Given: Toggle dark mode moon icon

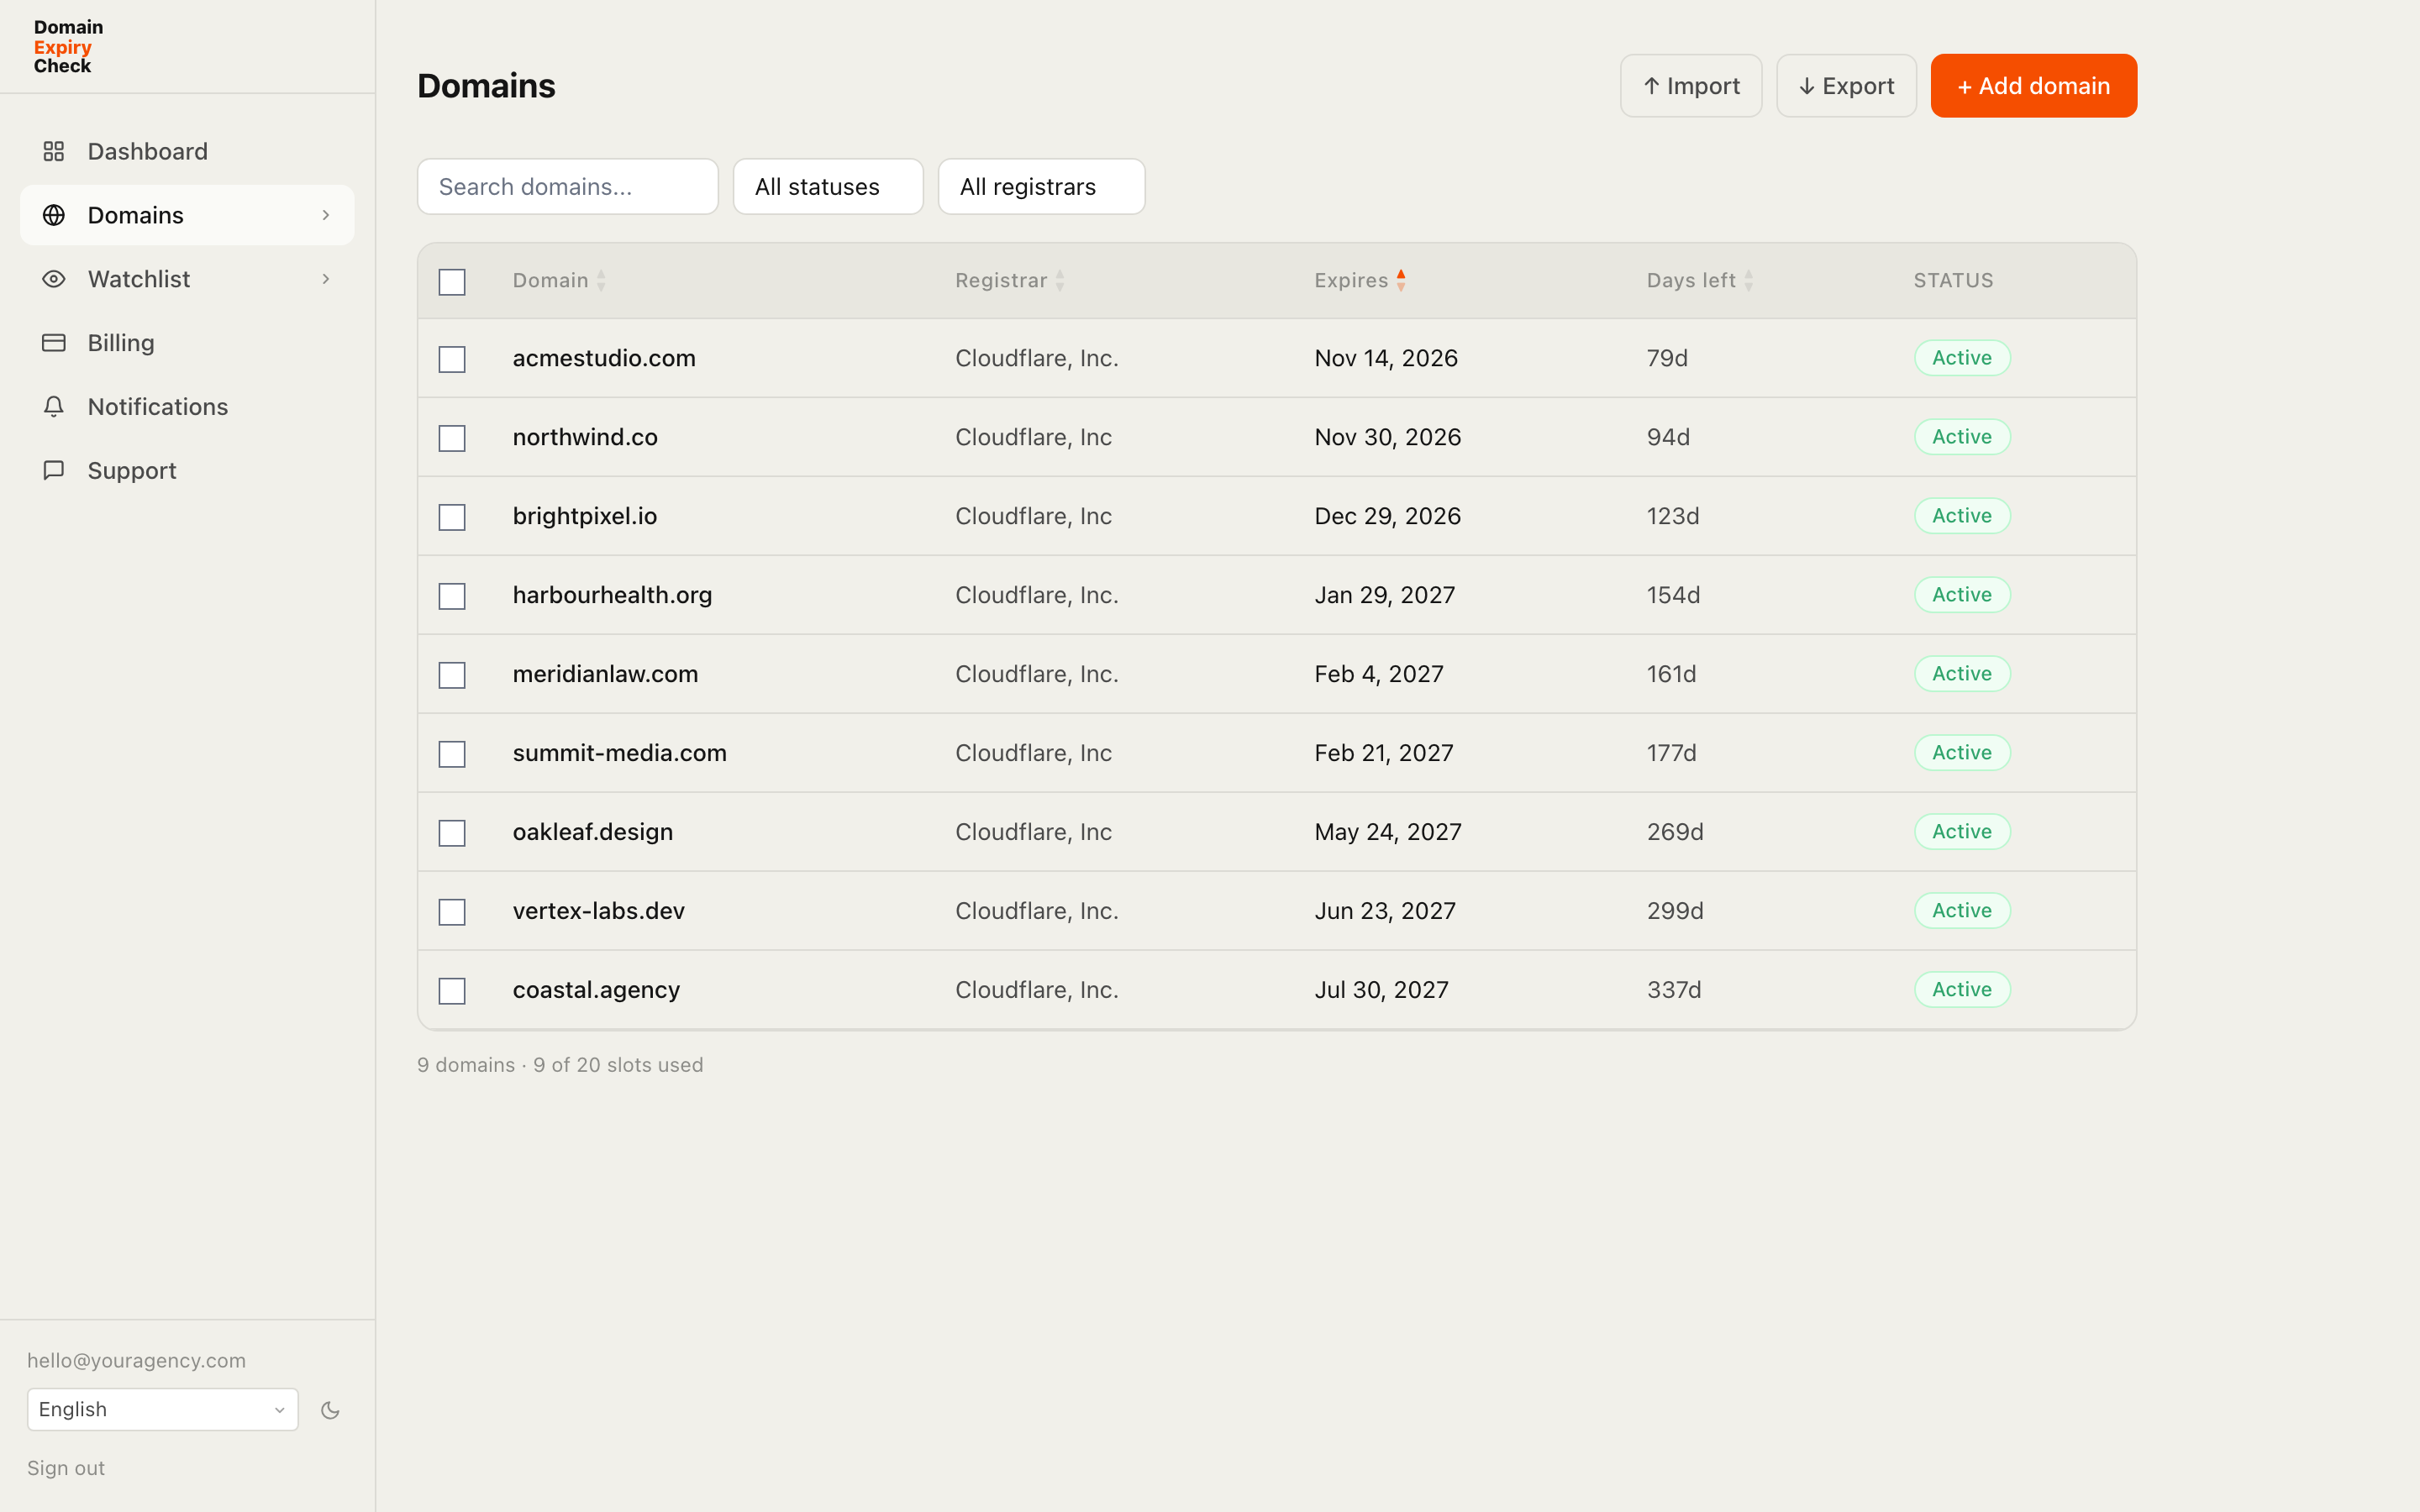Looking at the screenshot, I should tap(330, 1410).
